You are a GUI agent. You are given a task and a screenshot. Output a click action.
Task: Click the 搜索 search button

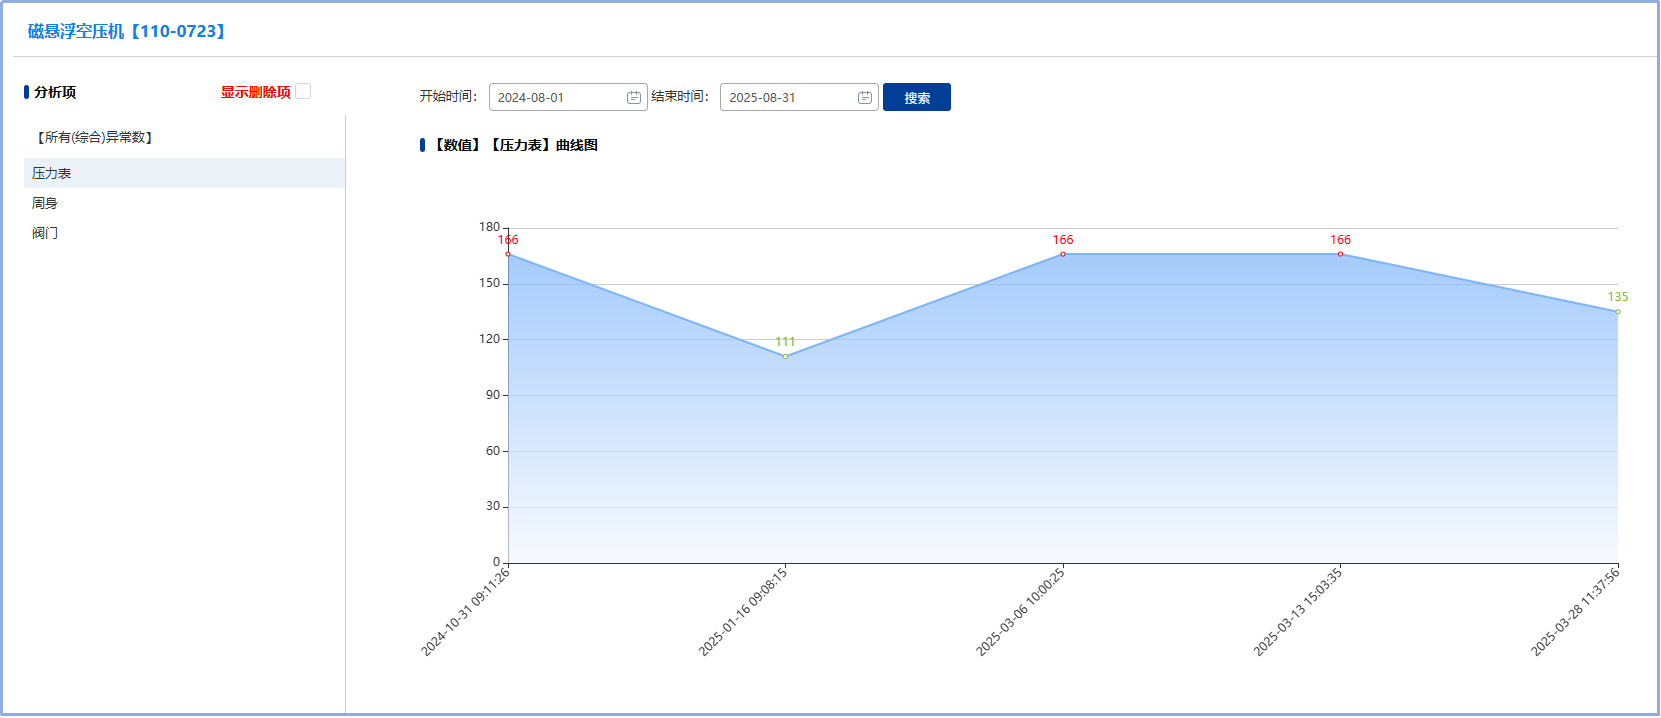pyautogui.click(x=916, y=97)
